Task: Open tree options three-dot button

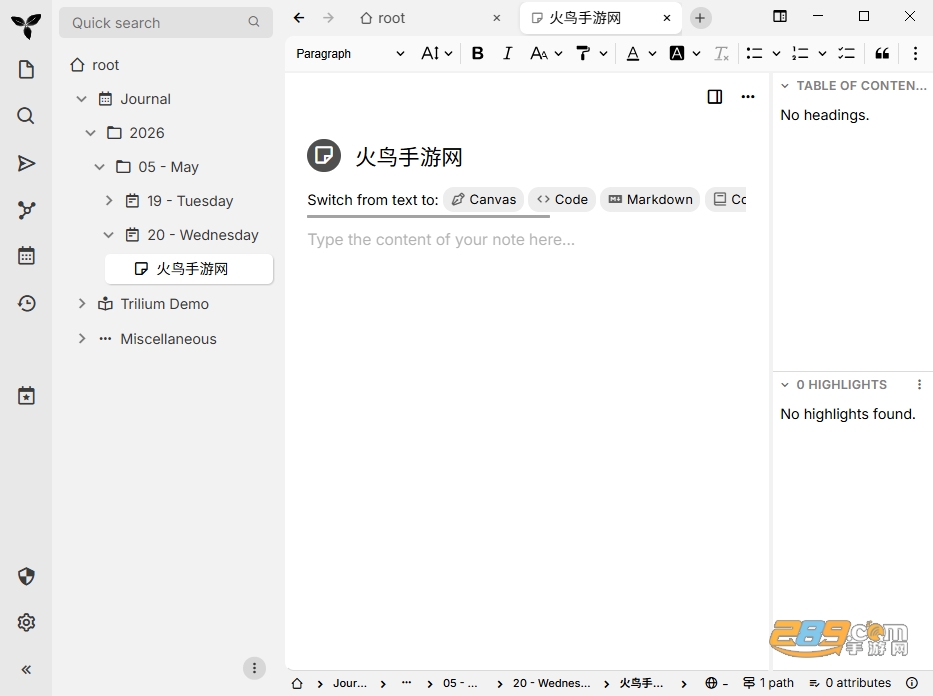Action: click(x=254, y=668)
